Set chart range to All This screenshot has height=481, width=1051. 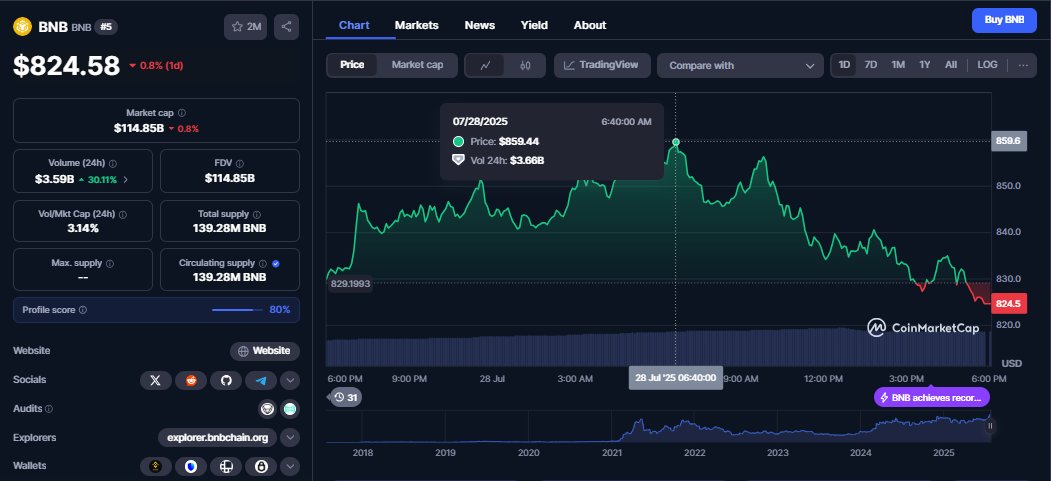tap(950, 65)
